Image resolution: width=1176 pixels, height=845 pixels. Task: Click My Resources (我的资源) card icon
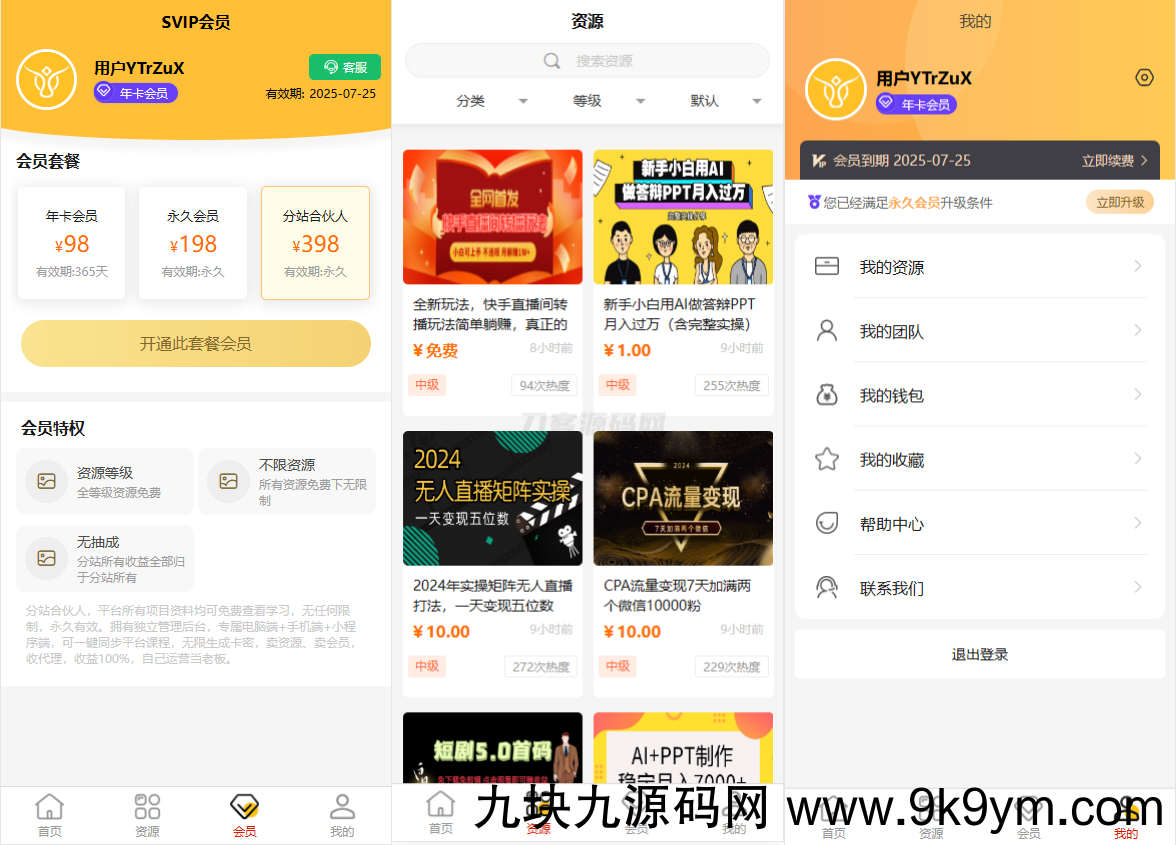tap(826, 267)
